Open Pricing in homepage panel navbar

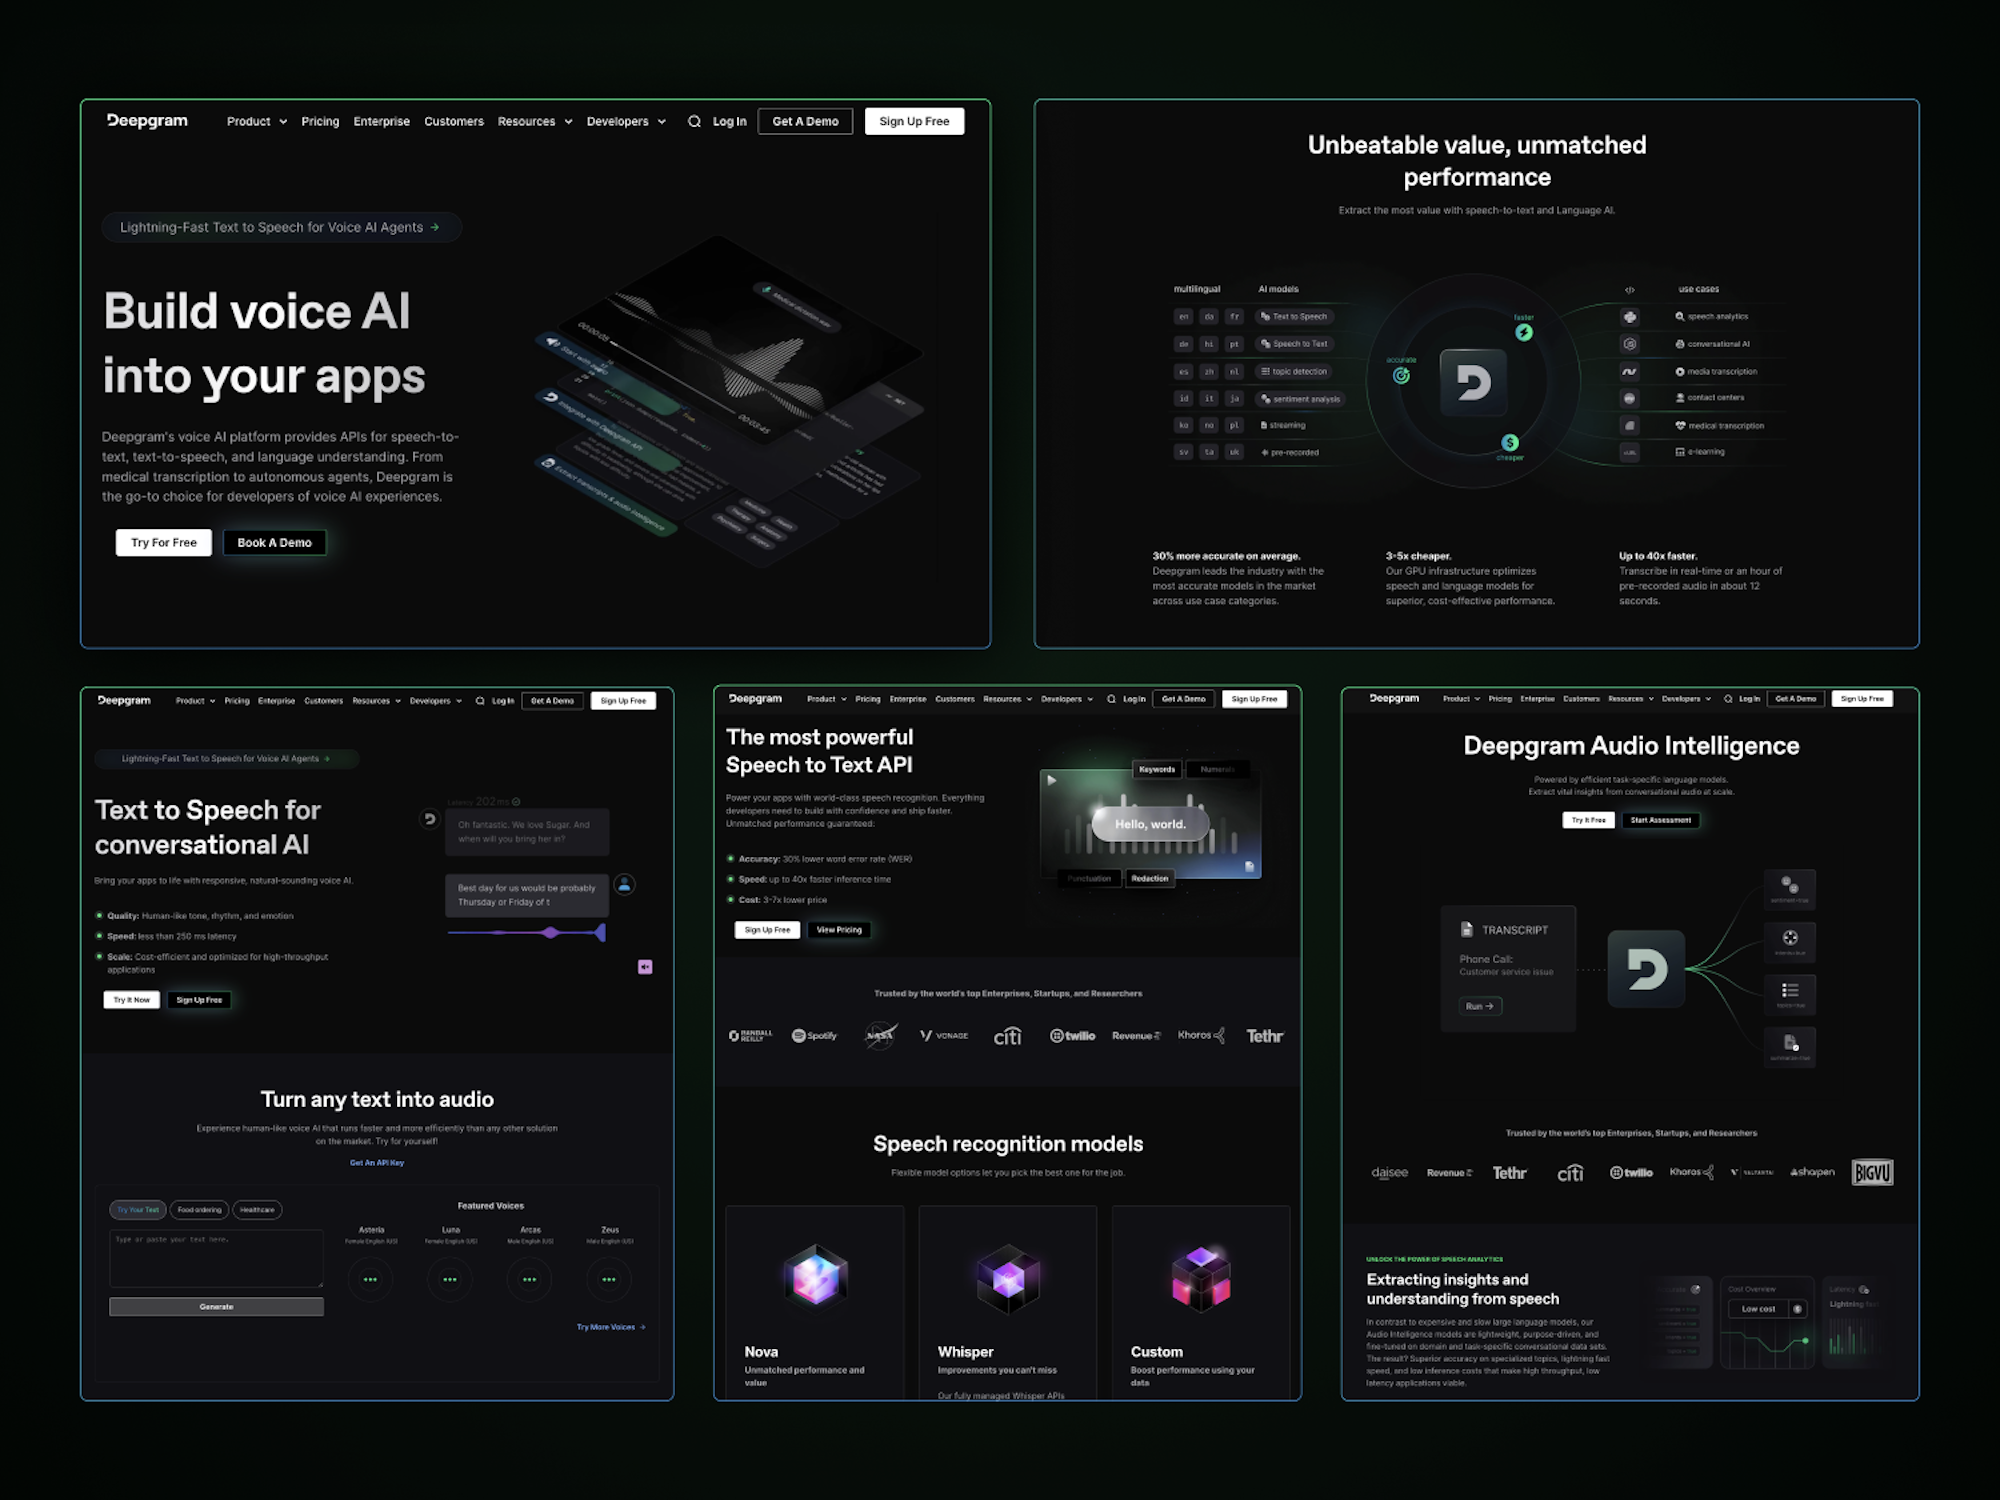(x=320, y=122)
